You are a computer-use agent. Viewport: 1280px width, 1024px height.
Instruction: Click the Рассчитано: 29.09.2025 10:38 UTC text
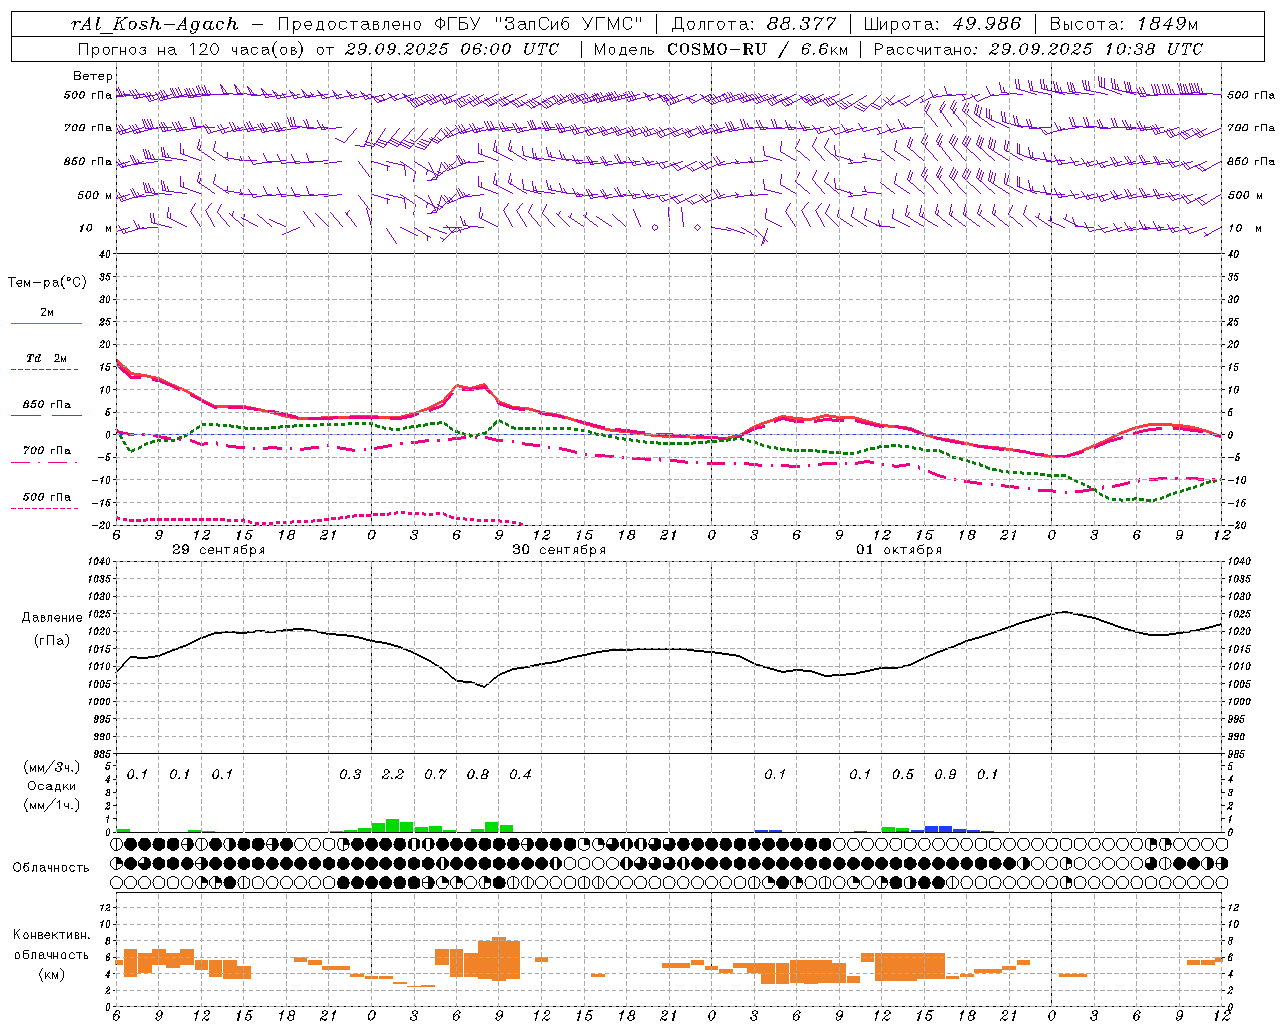(1038, 49)
